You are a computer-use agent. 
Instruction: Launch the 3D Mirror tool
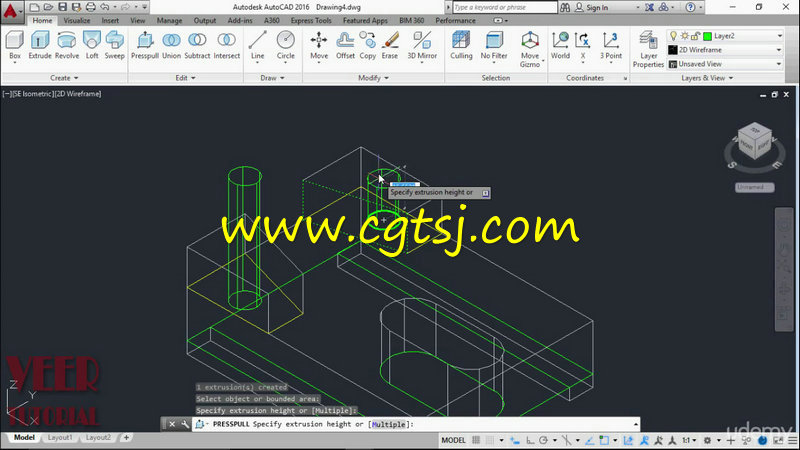422,45
